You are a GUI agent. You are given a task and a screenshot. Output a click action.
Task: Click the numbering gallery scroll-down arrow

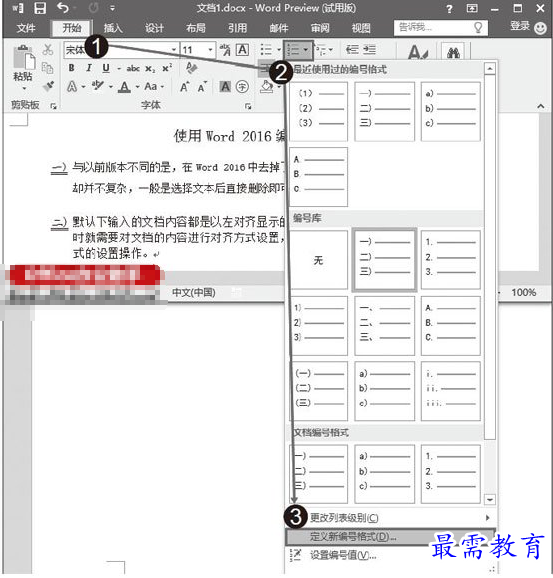[x=490, y=500]
